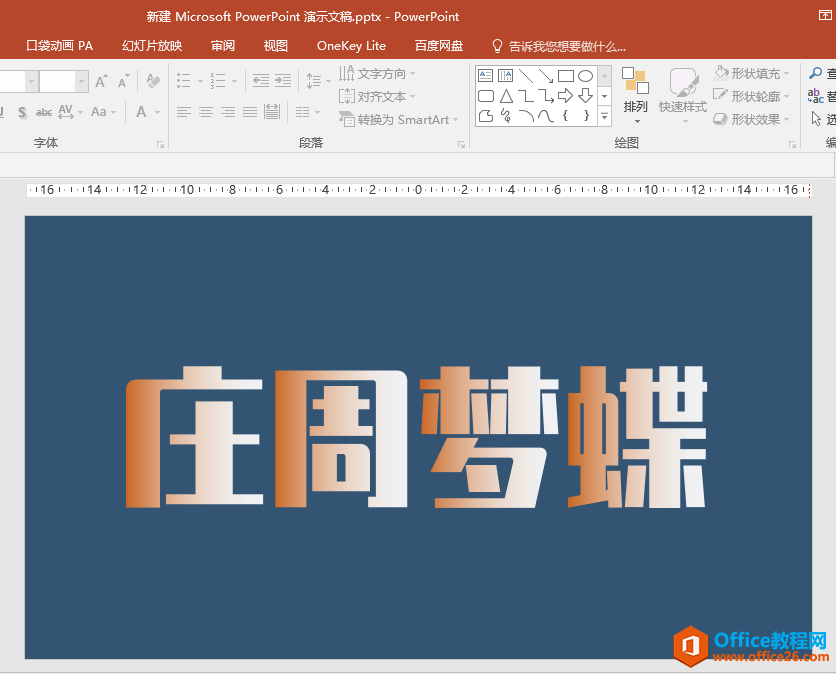Open 形状填充 shape fill options
The image size is (836, 674).
pyautogui.click(x=752, y=73)
